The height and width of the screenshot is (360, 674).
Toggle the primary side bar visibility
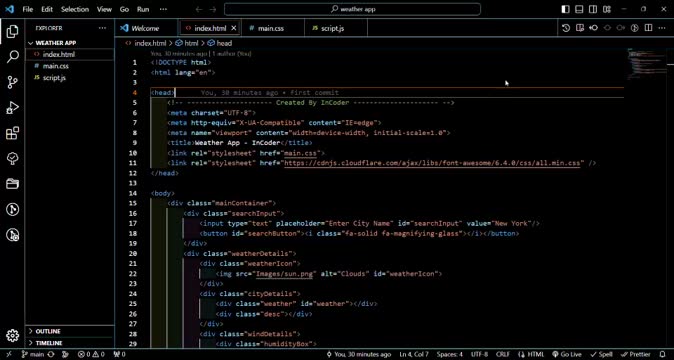coord(566,9)
